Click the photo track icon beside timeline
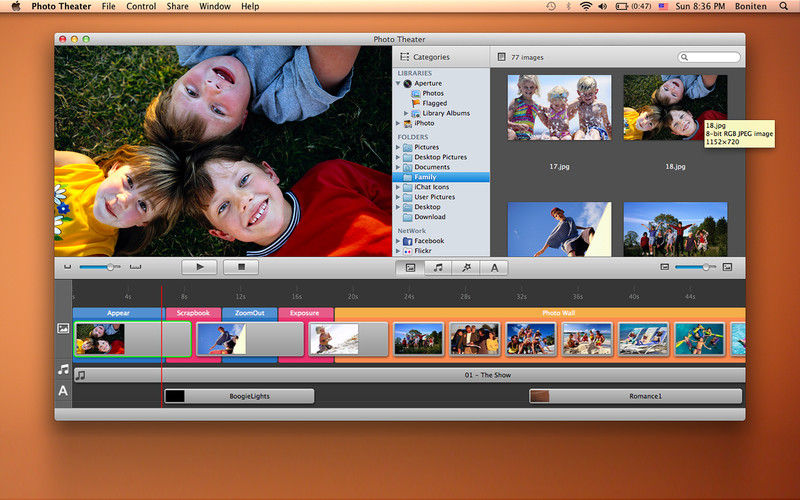The width and height of the screenshot is (800, 500). [63, 328]
